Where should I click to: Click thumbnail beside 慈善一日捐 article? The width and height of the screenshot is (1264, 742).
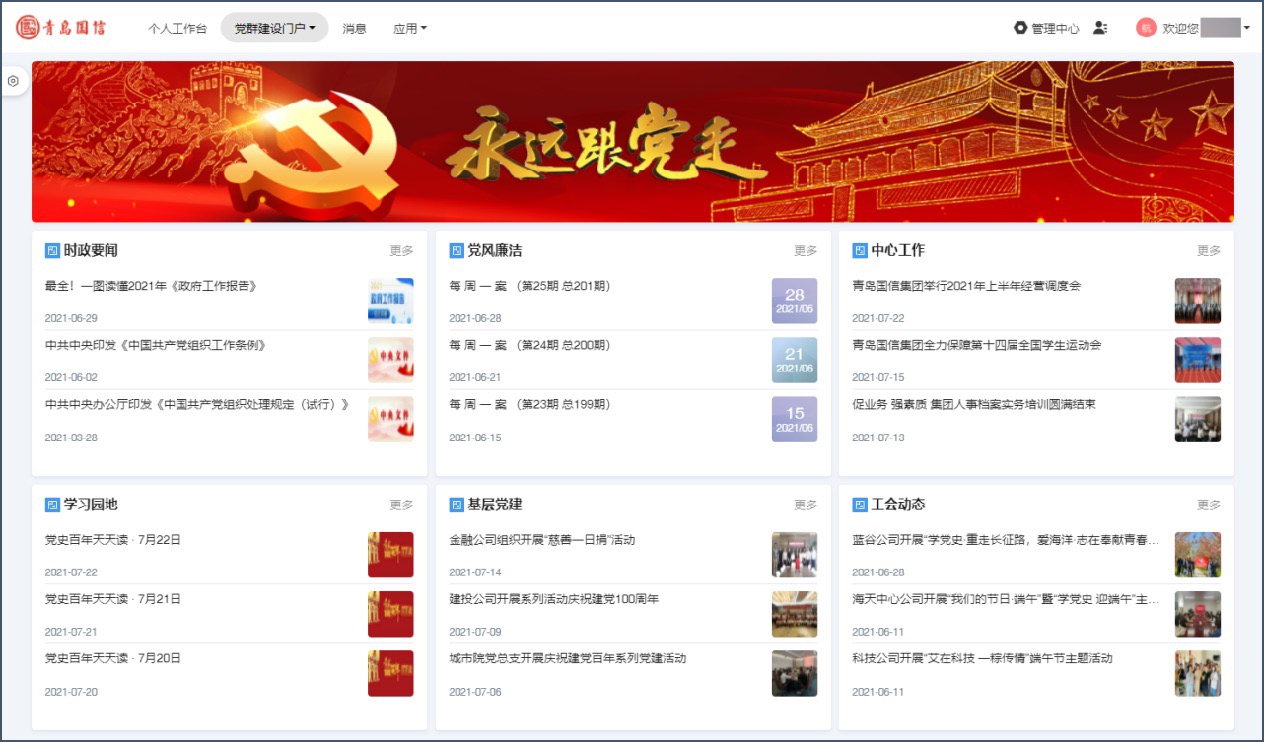click(795, 555)
